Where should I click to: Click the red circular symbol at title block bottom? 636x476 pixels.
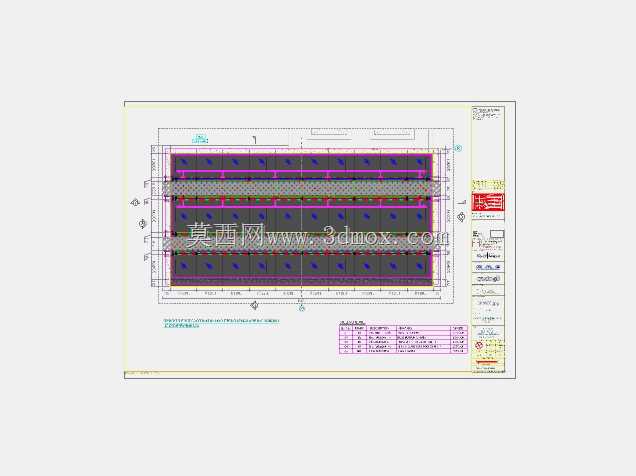479,345
